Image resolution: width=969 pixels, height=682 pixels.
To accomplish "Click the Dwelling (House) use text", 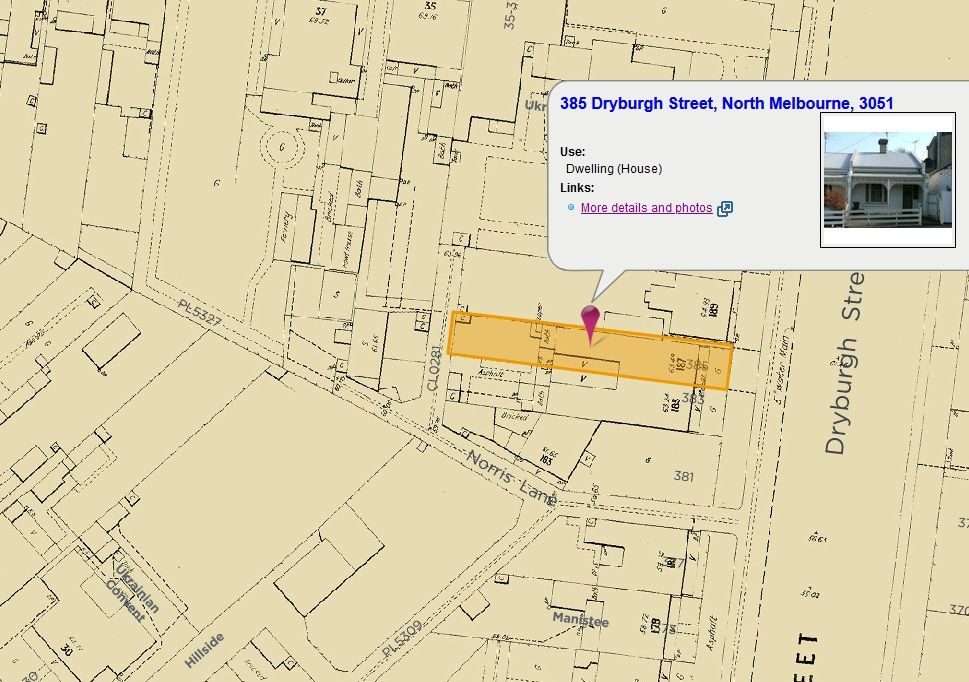I will [x=613, y=169].
